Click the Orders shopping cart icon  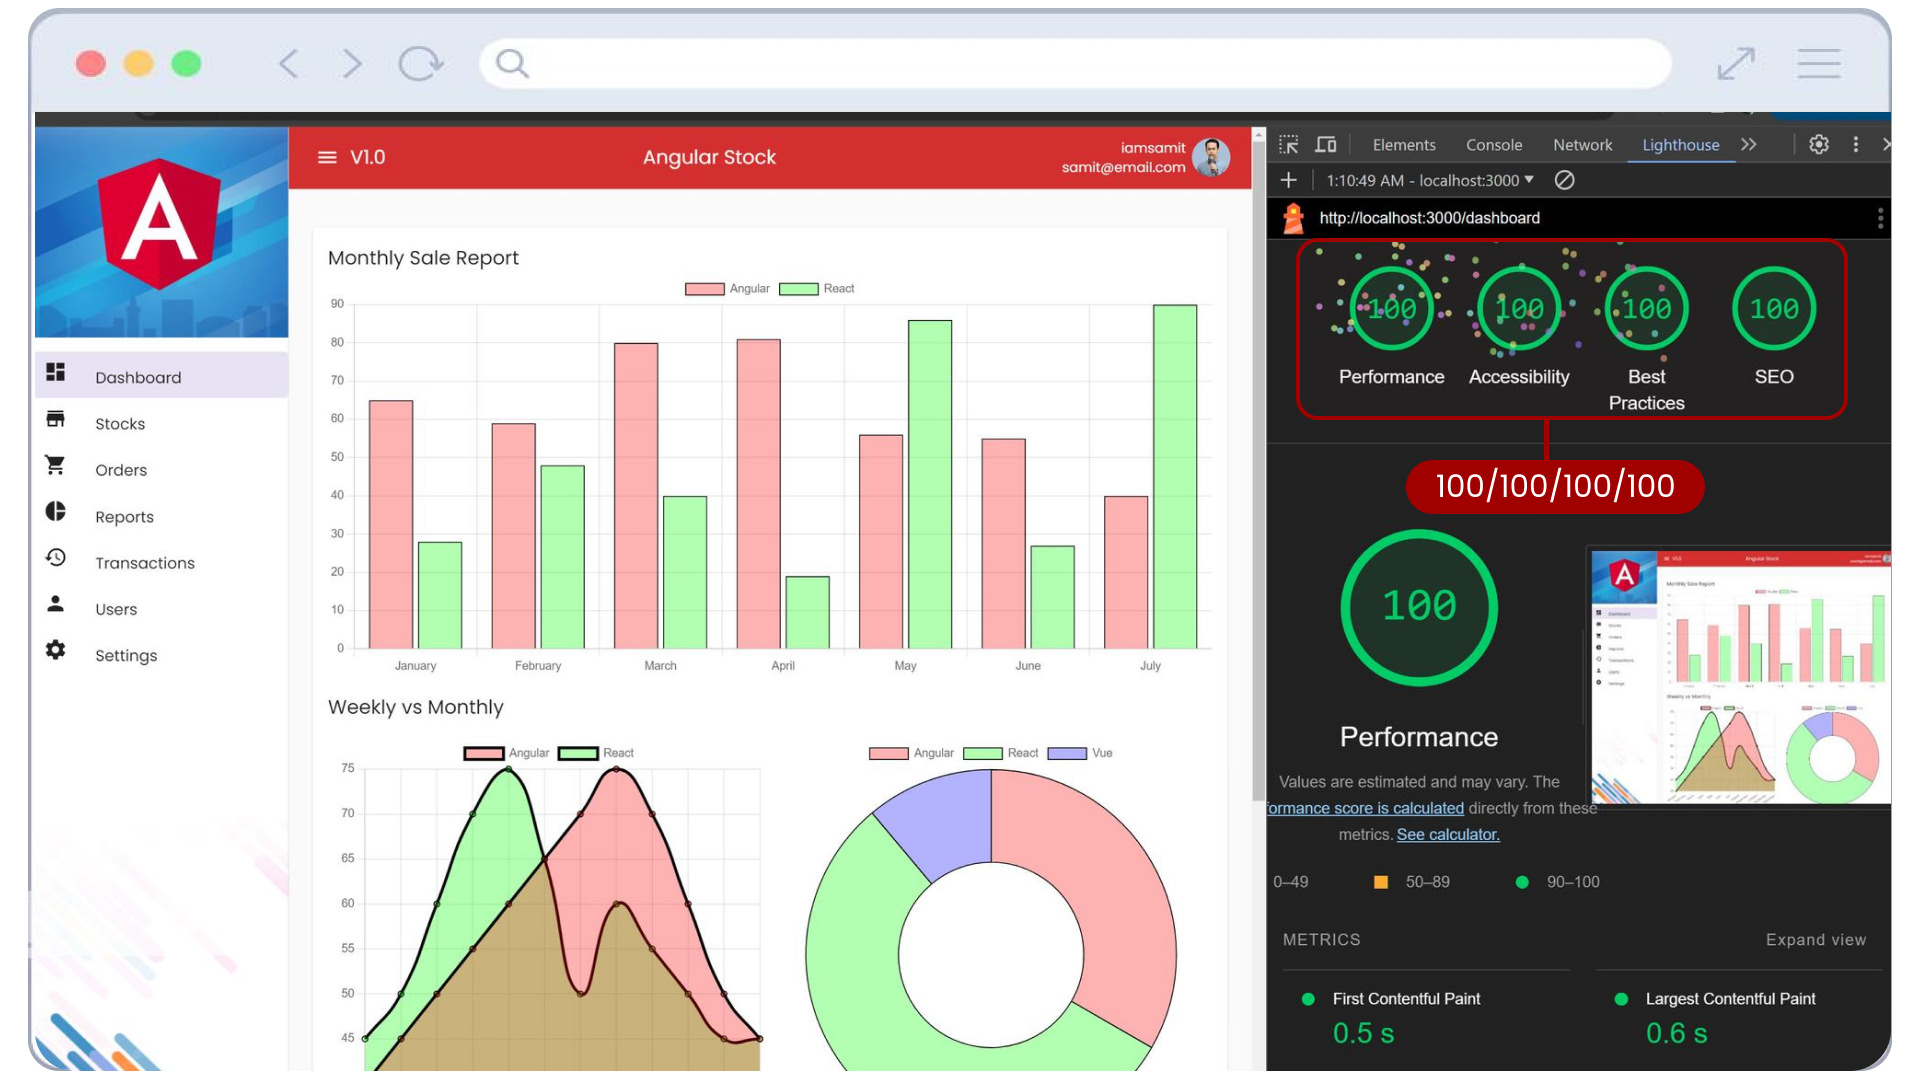coord(56,465)
